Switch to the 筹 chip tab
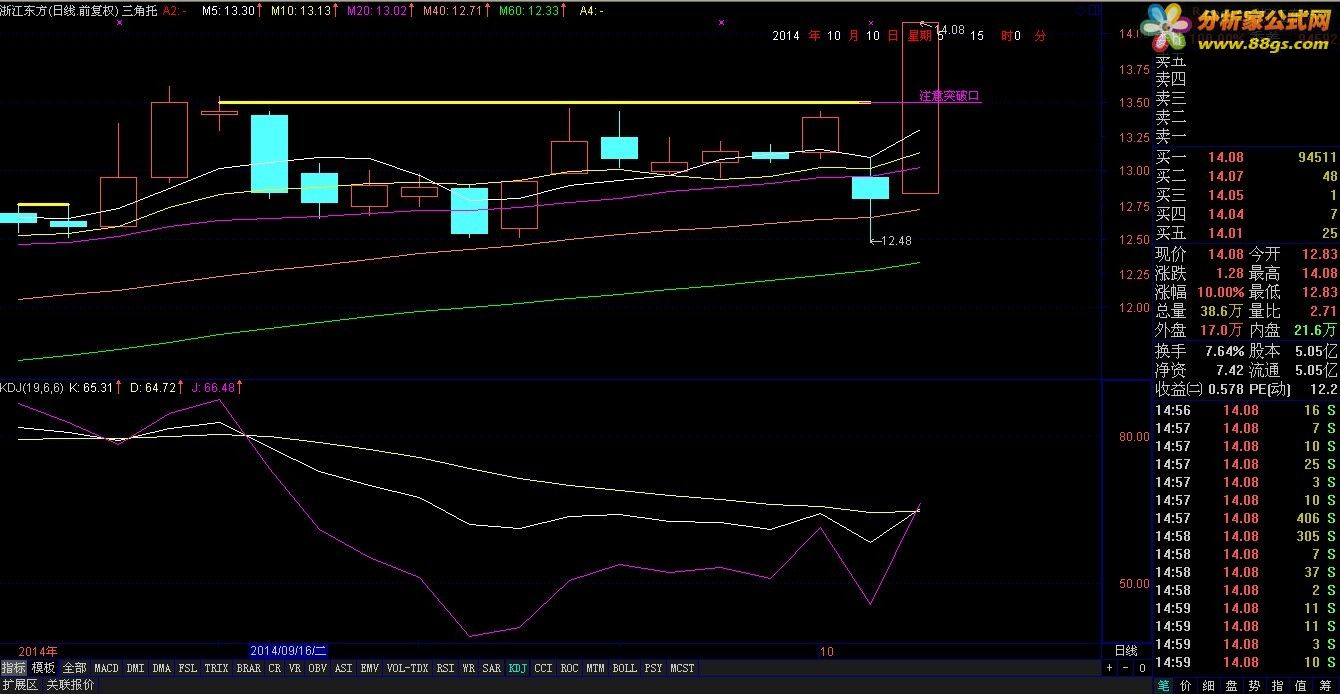 (x=1325, y=686)
